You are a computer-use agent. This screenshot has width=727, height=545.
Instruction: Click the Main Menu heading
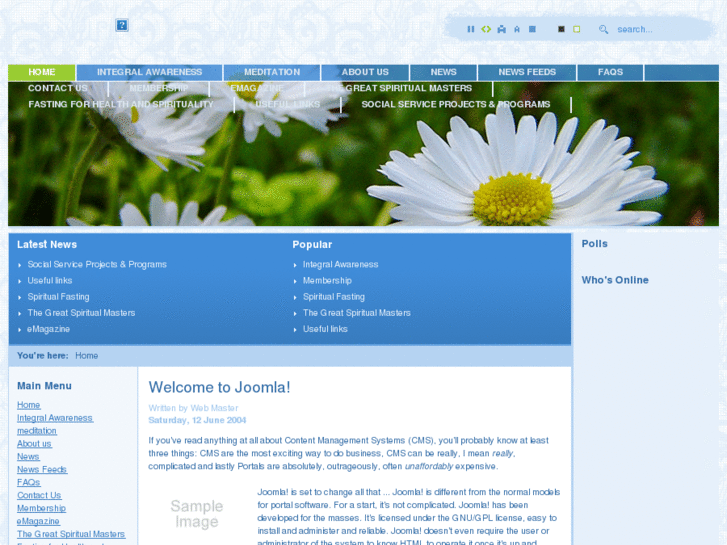[44, 386]
